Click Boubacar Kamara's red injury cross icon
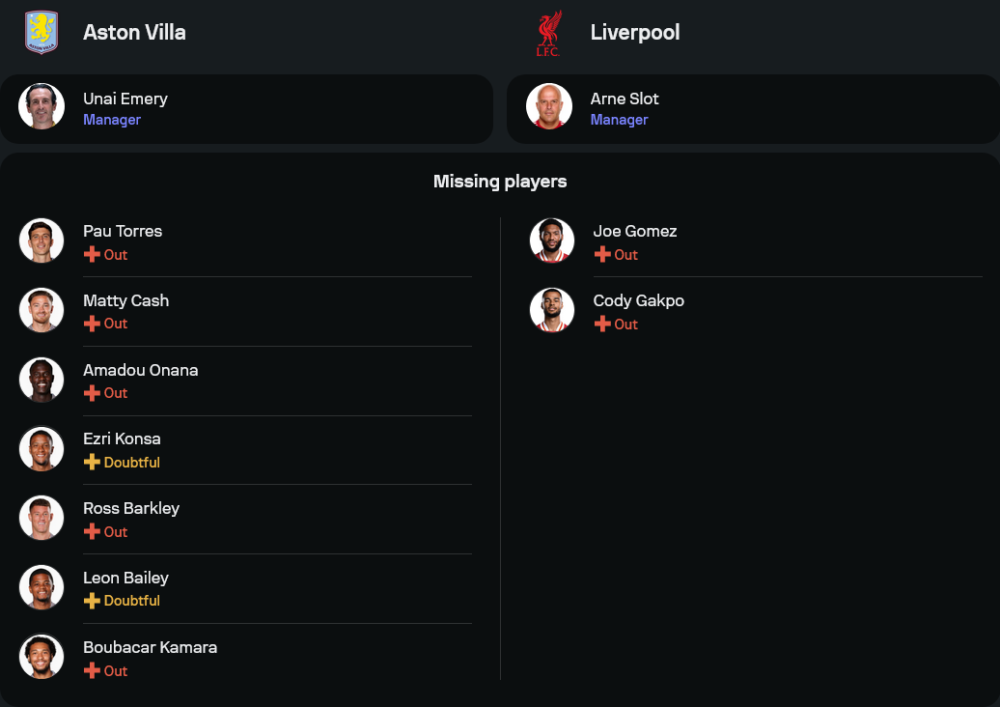 [x=92, y=671]
